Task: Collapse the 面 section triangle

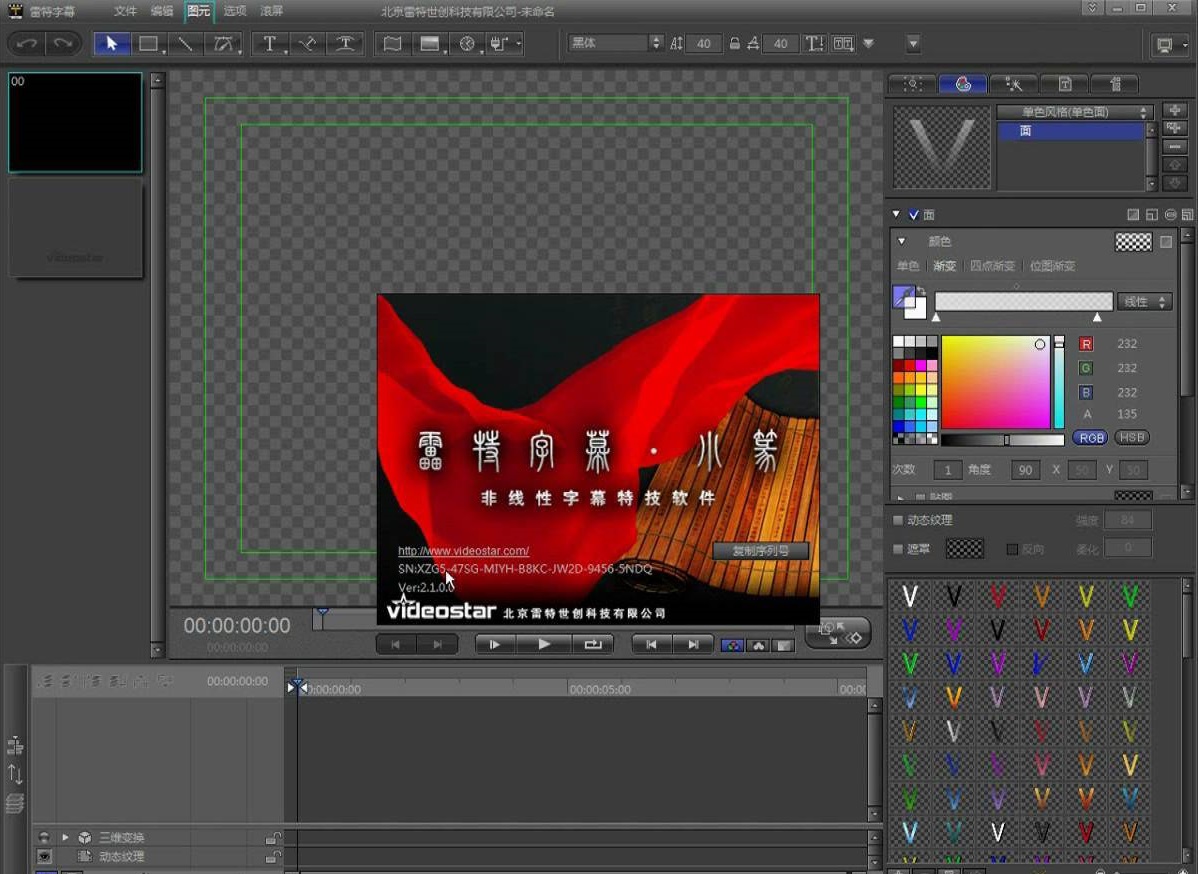Action: point(896,215)
